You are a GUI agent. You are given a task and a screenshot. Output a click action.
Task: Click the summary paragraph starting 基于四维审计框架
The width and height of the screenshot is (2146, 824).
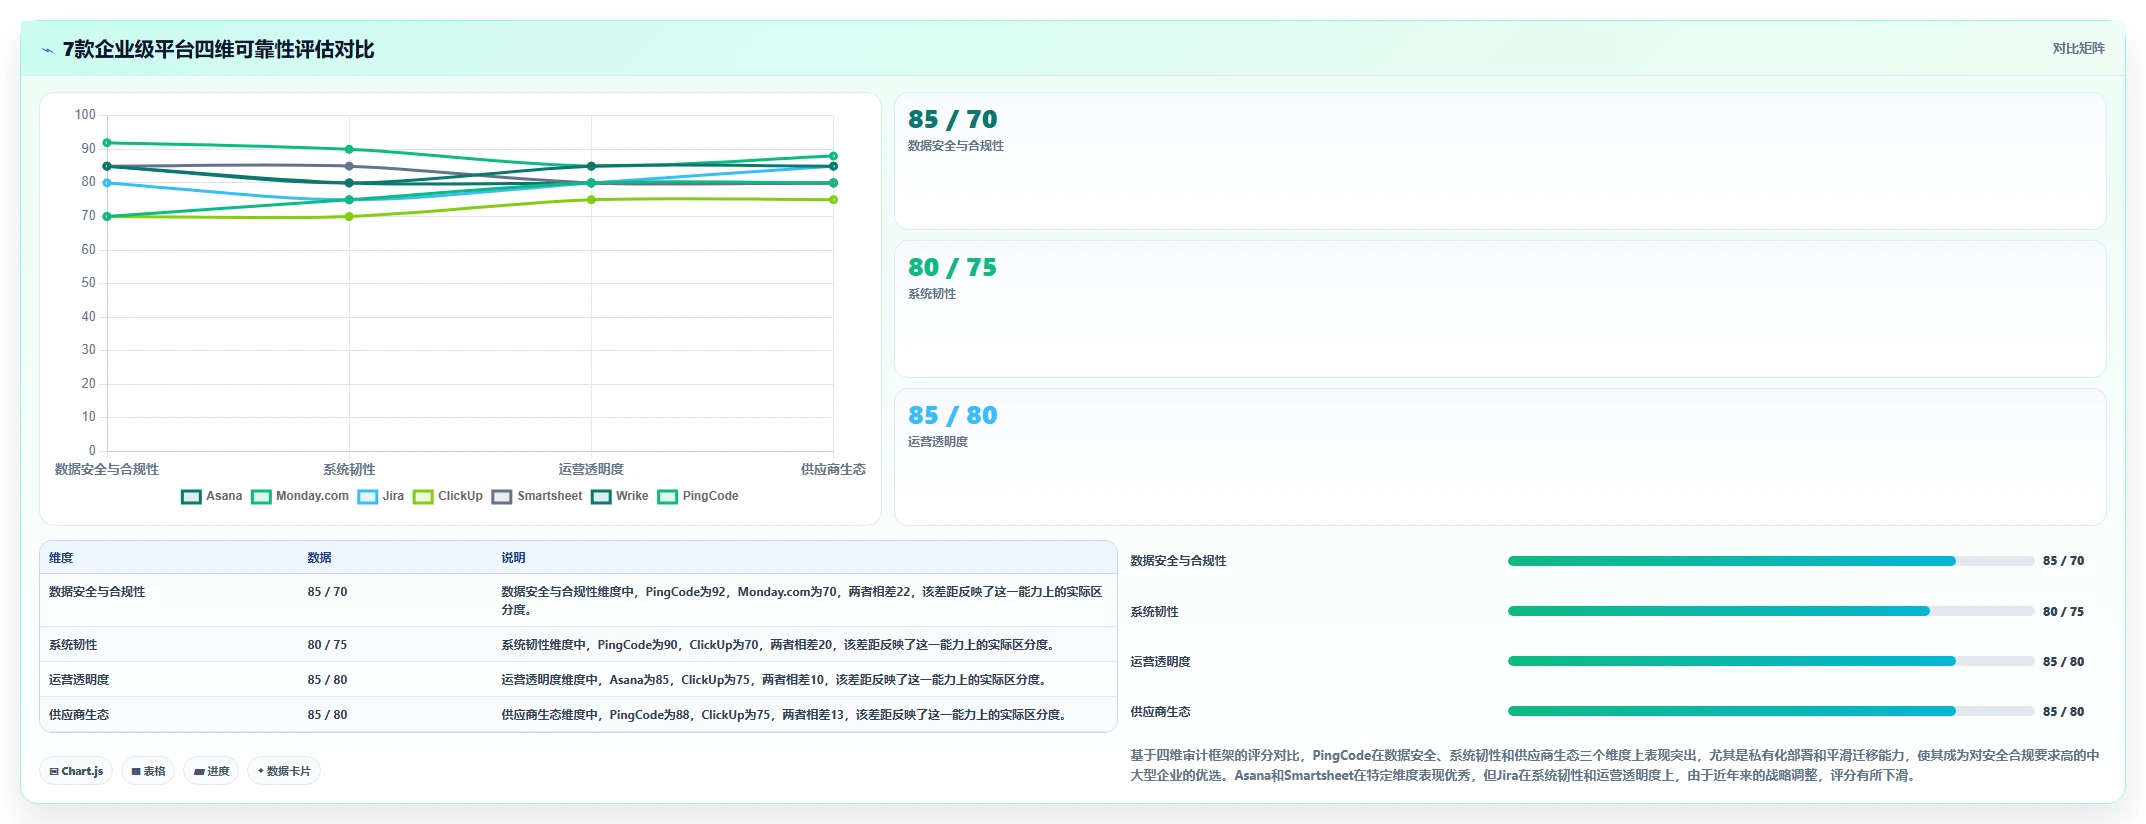[1615, 765]
